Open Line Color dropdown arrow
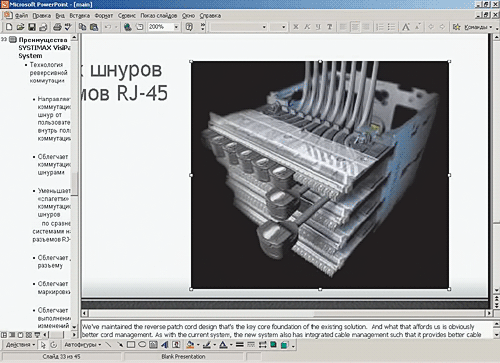This screenshot has height=363, width=500. [214, 345]
